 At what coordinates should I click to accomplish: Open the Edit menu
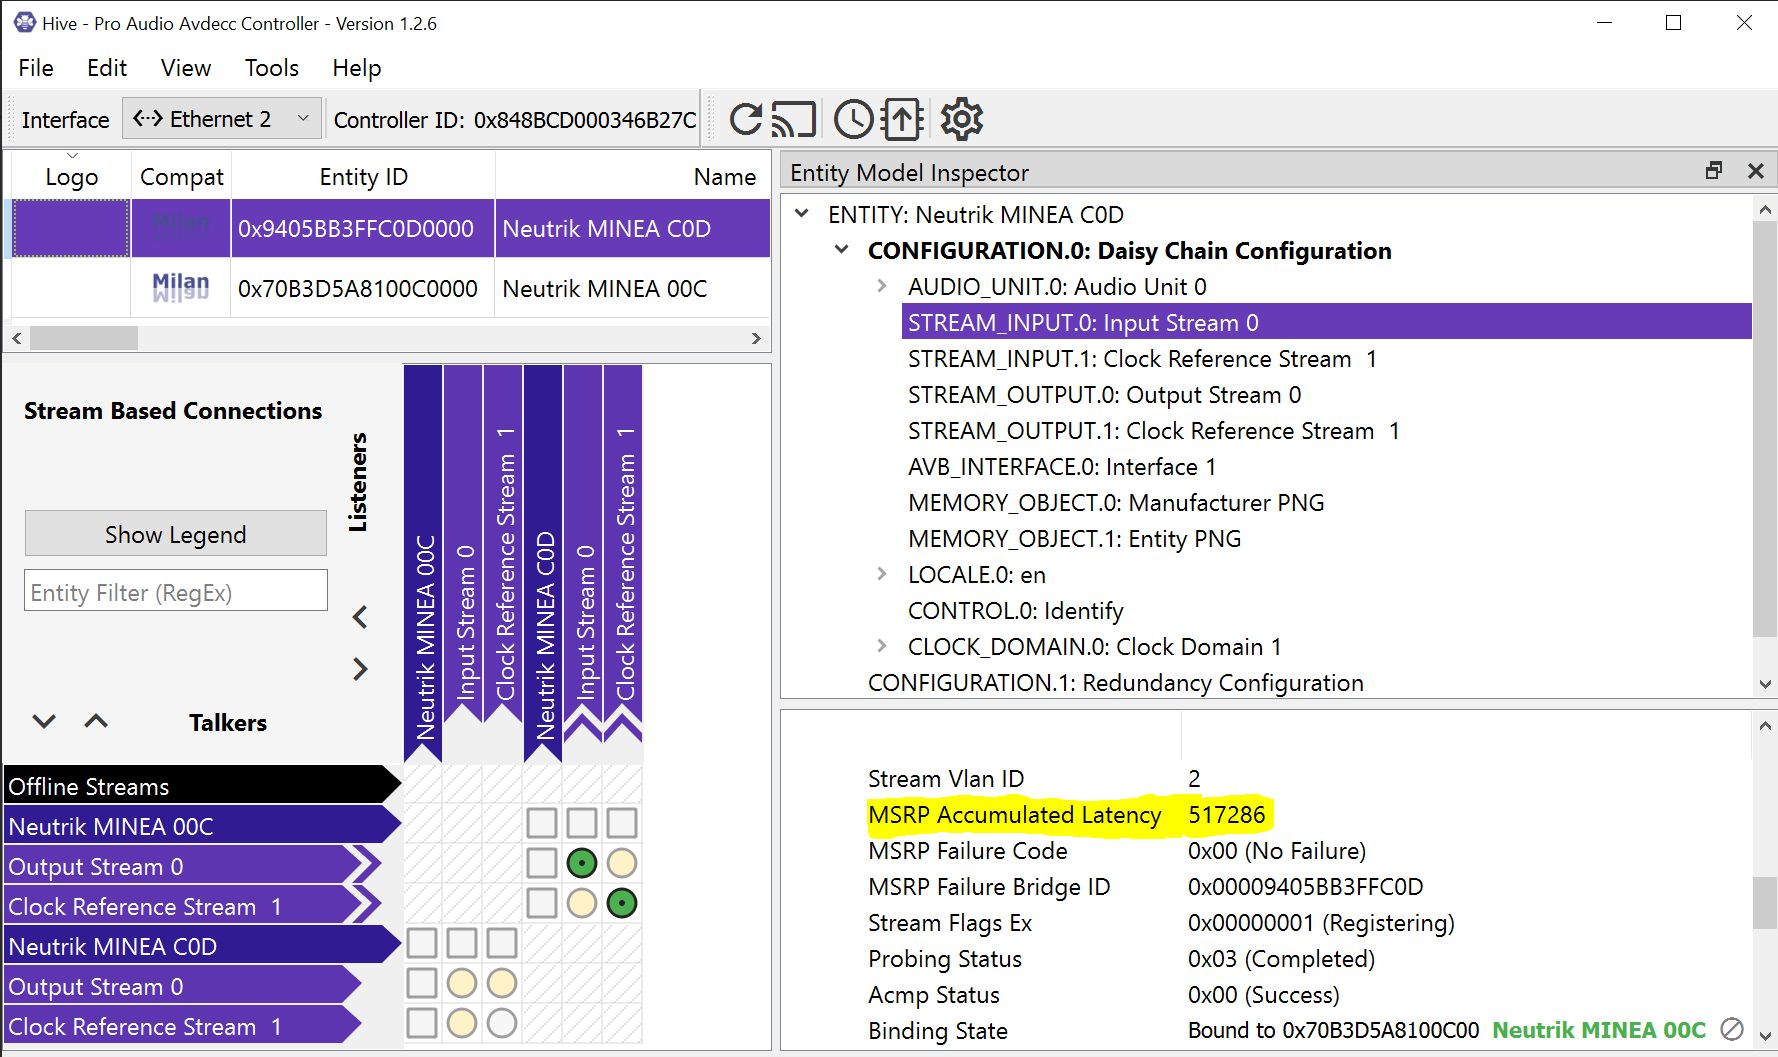click(107, 68)
